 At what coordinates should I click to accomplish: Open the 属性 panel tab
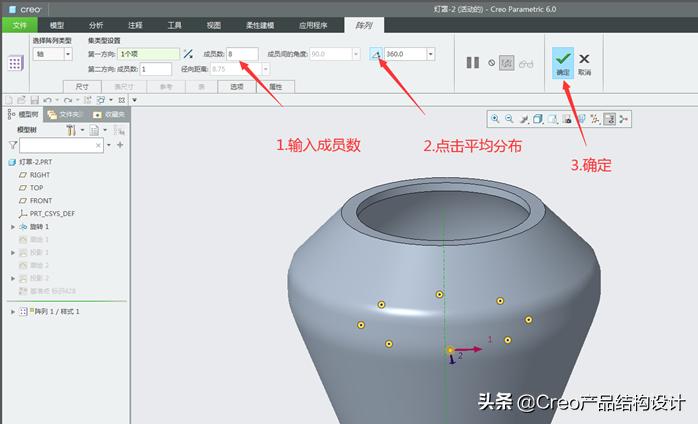(276, 87)
